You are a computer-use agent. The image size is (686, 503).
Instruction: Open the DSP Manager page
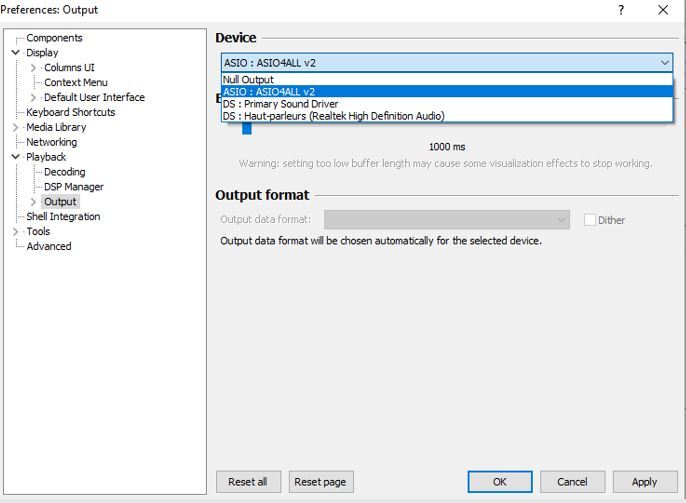pos(73,187)
